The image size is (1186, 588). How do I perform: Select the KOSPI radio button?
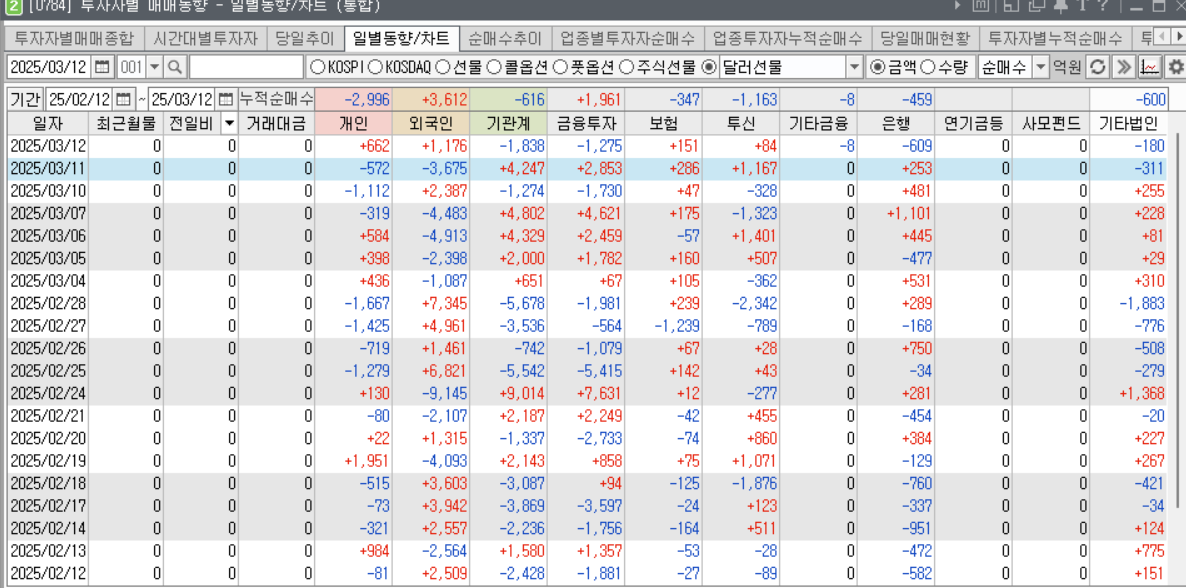click(x=317, y=68)
